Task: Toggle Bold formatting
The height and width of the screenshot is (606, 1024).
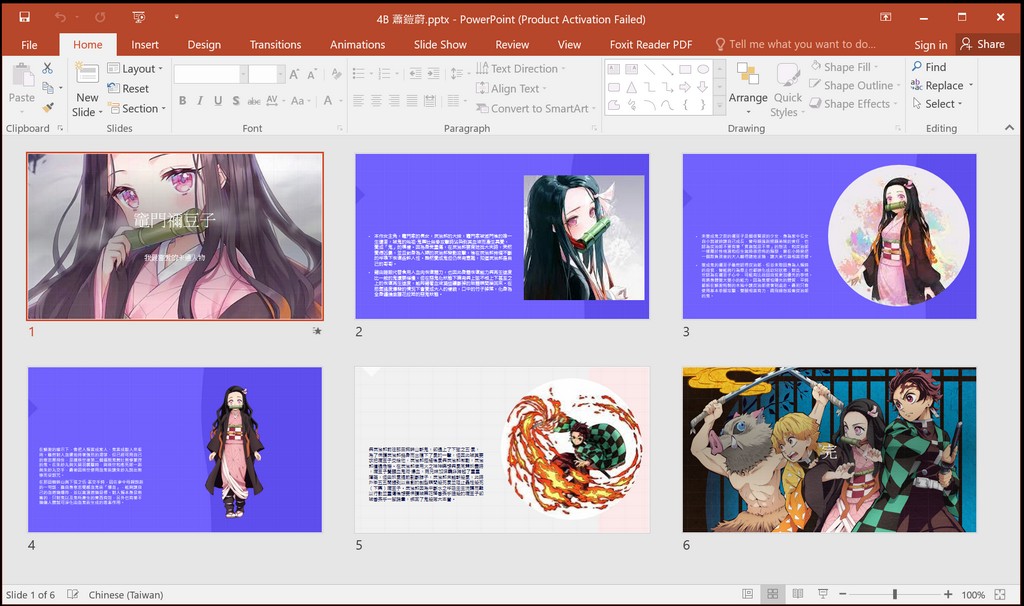Action: click(x=183, y=101)
